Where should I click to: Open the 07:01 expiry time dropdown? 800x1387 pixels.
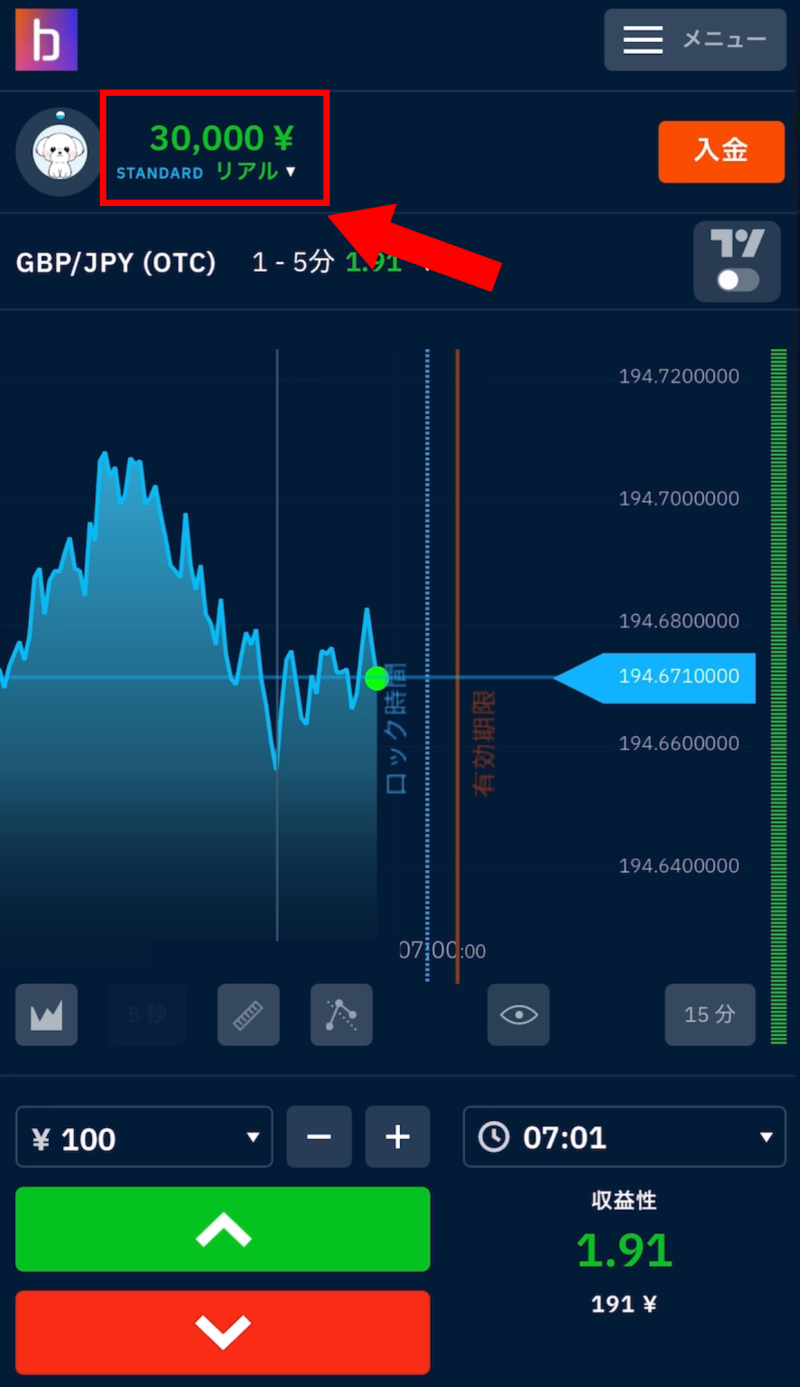624,1137
